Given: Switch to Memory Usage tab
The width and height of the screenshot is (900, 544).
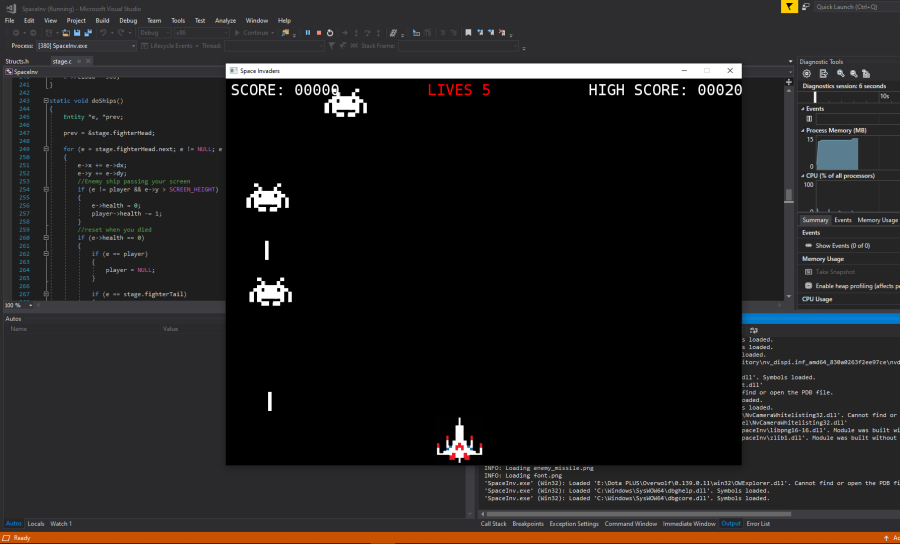Looking at the screenshot, I should click(877, 220).
